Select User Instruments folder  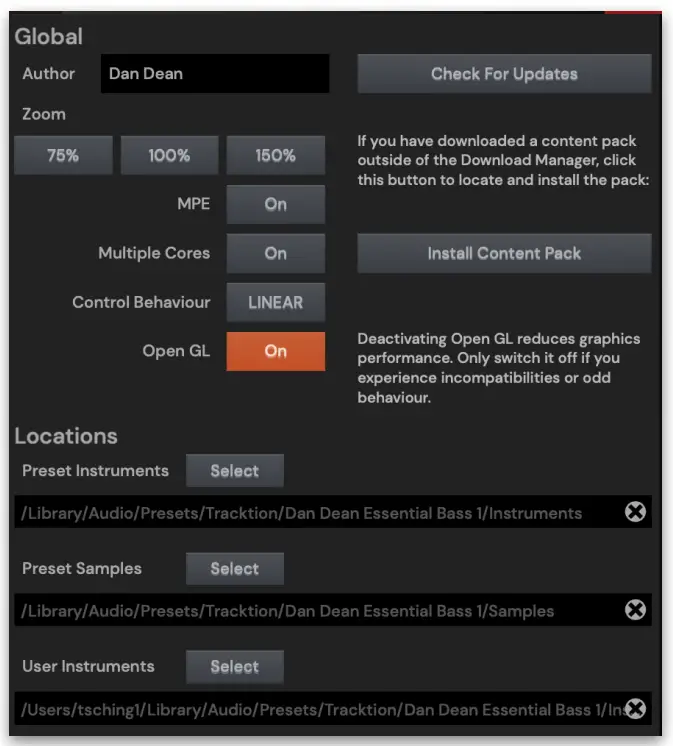(x=234, y=667)
